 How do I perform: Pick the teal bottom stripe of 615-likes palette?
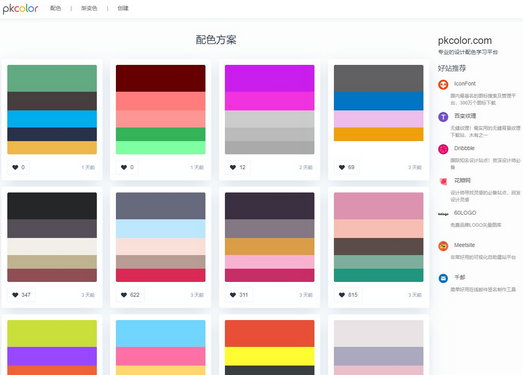point(379,275)
